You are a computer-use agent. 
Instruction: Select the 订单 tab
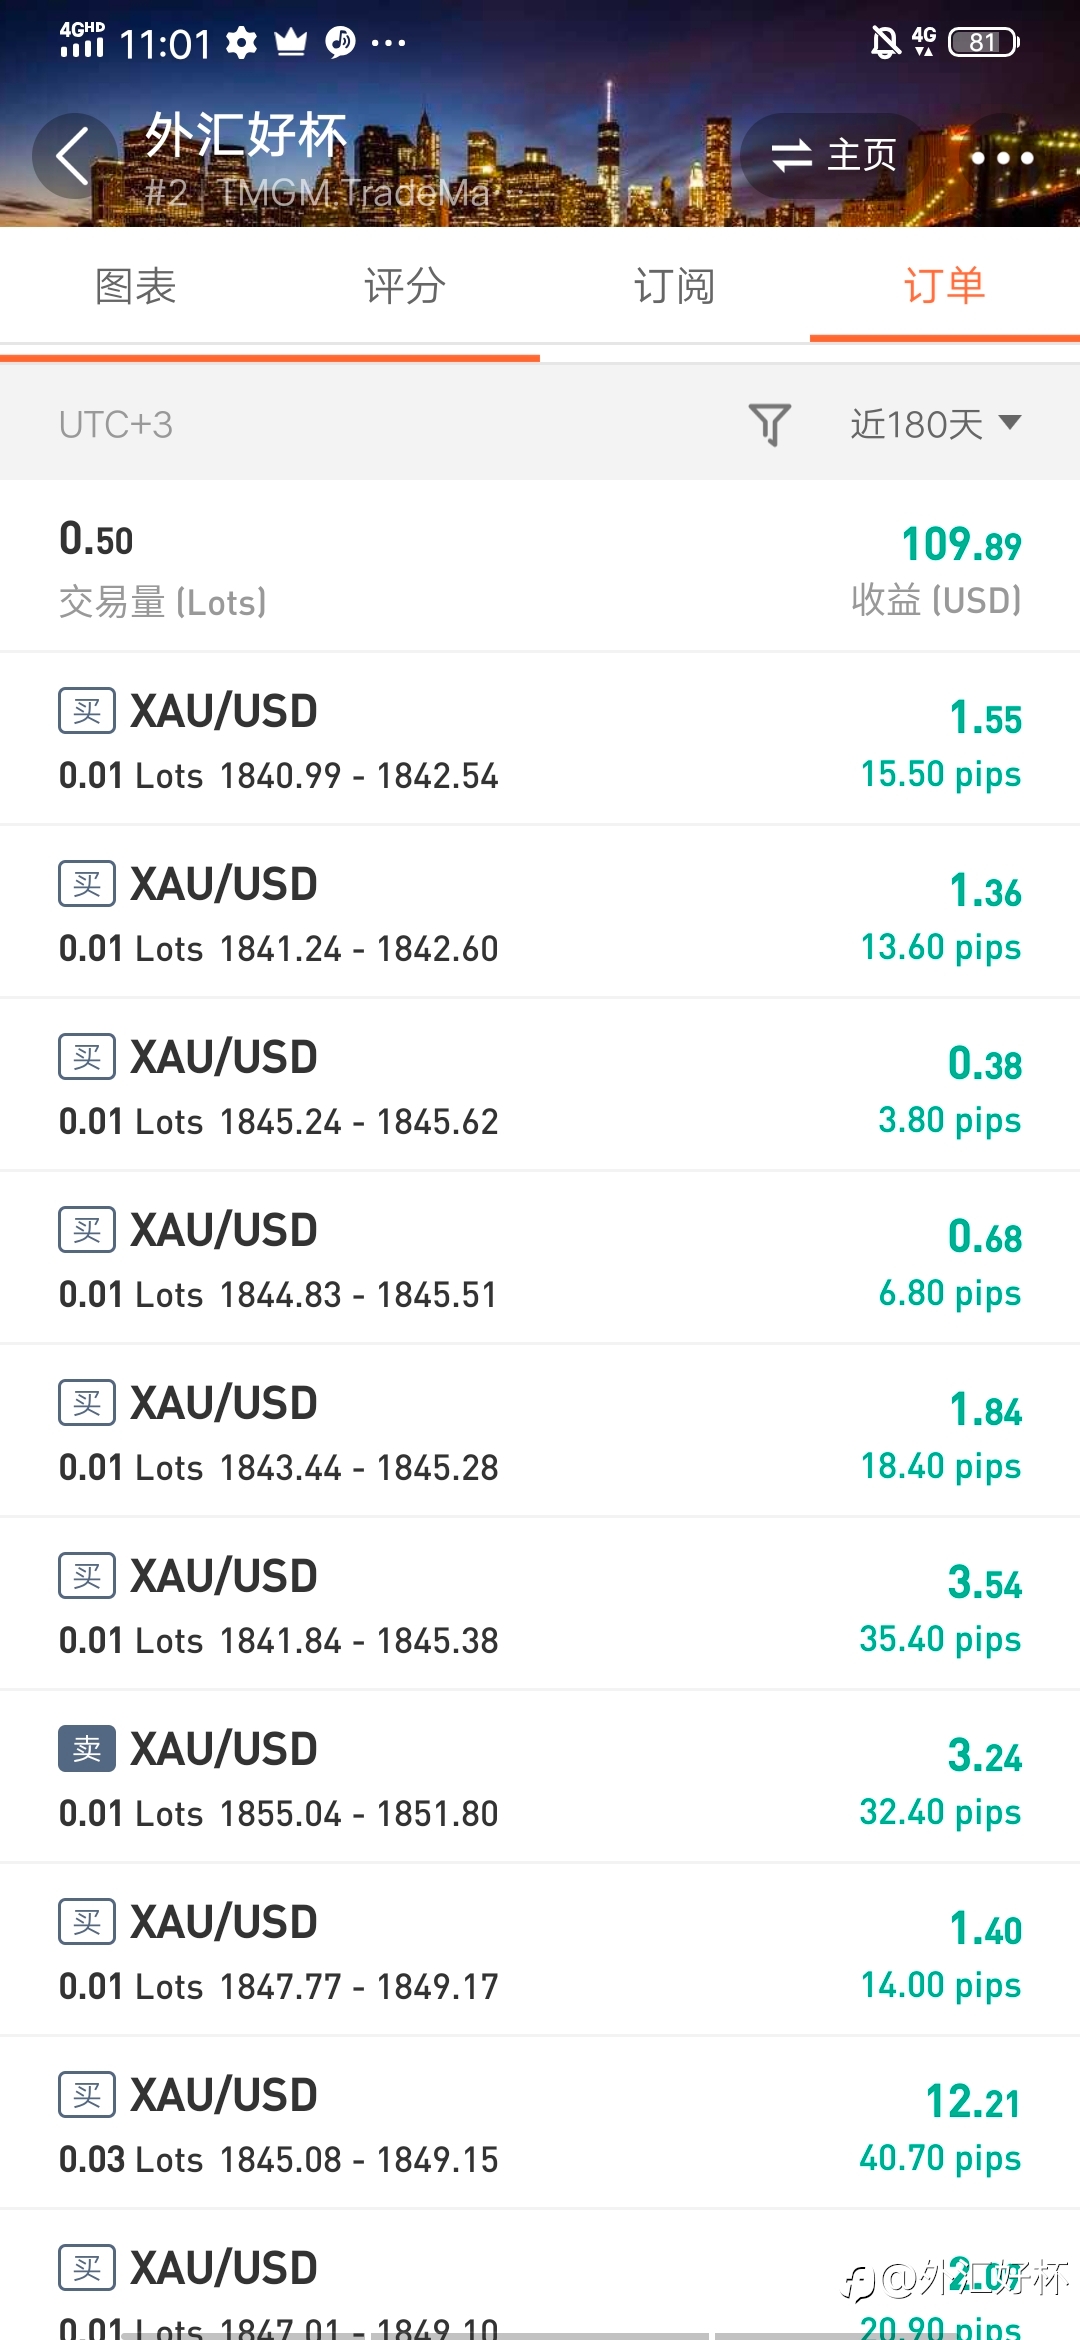click(x=945, y=286)
